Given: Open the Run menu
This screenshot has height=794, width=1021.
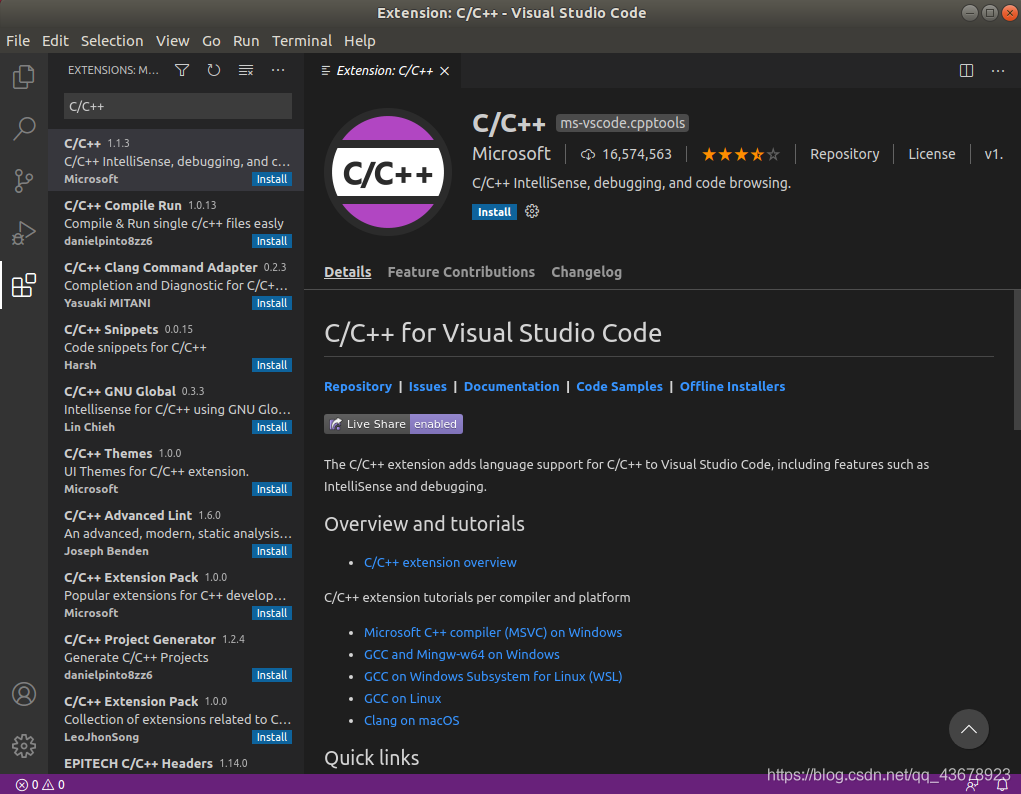Looking at the screenshot, I should [x=246, y=40].
